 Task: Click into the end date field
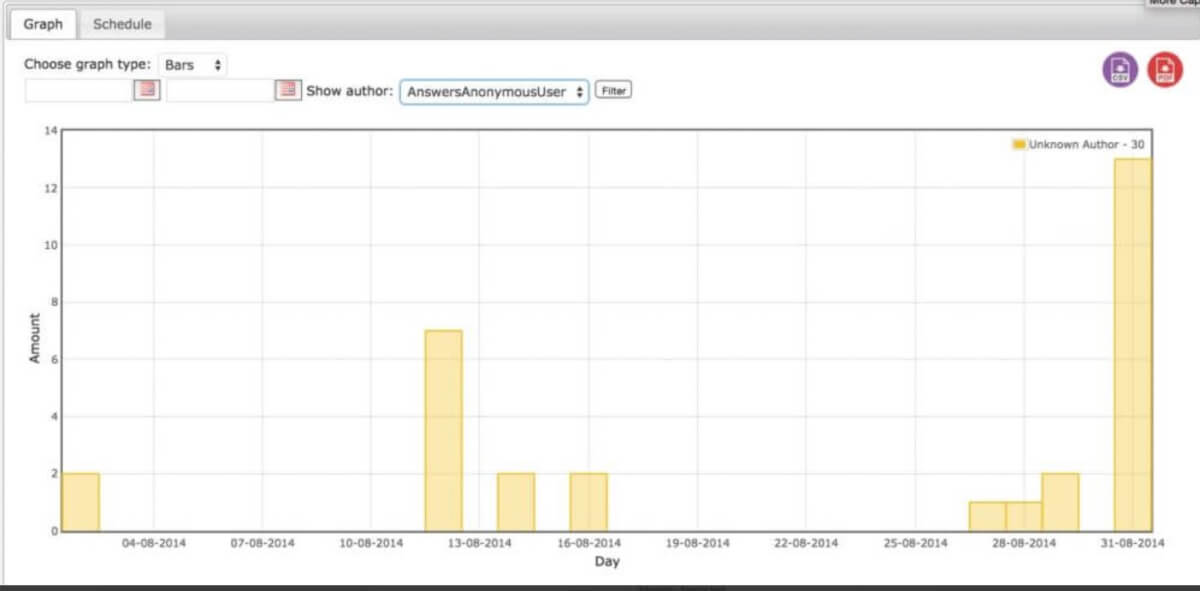[220, 91]
